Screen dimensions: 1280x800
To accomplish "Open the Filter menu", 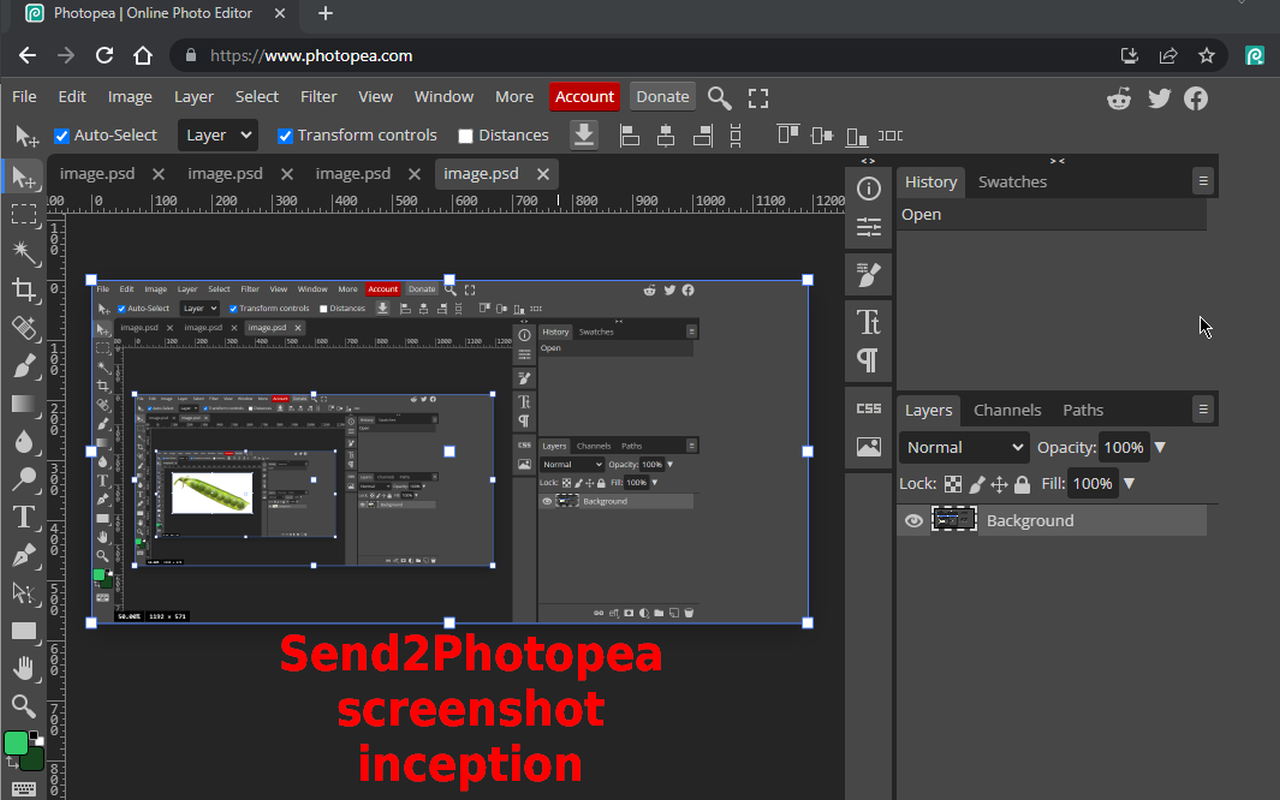I will pyautogui.click(x=318, y=96).
